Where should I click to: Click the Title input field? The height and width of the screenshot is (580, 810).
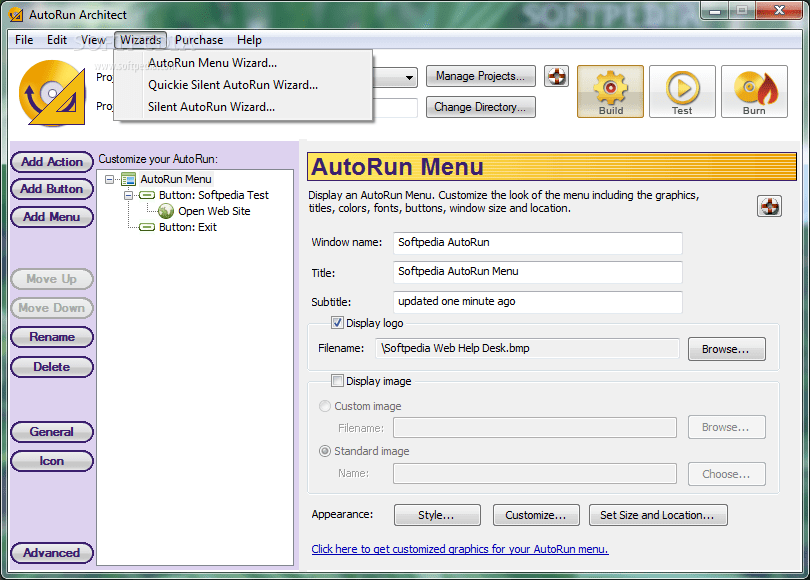point(537,272)
